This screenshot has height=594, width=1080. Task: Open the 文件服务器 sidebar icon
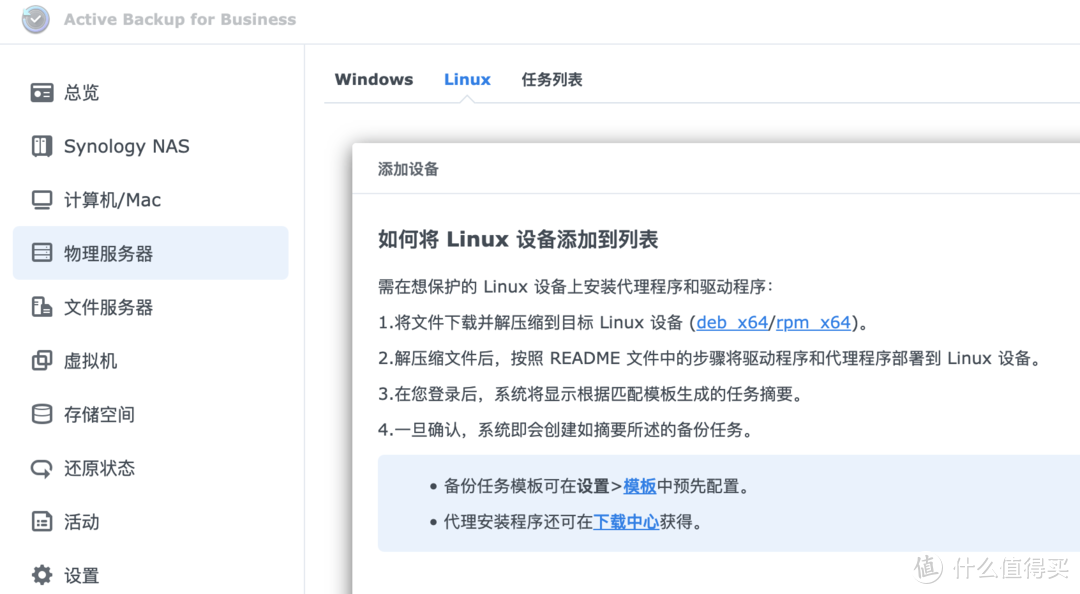[41, 307]
